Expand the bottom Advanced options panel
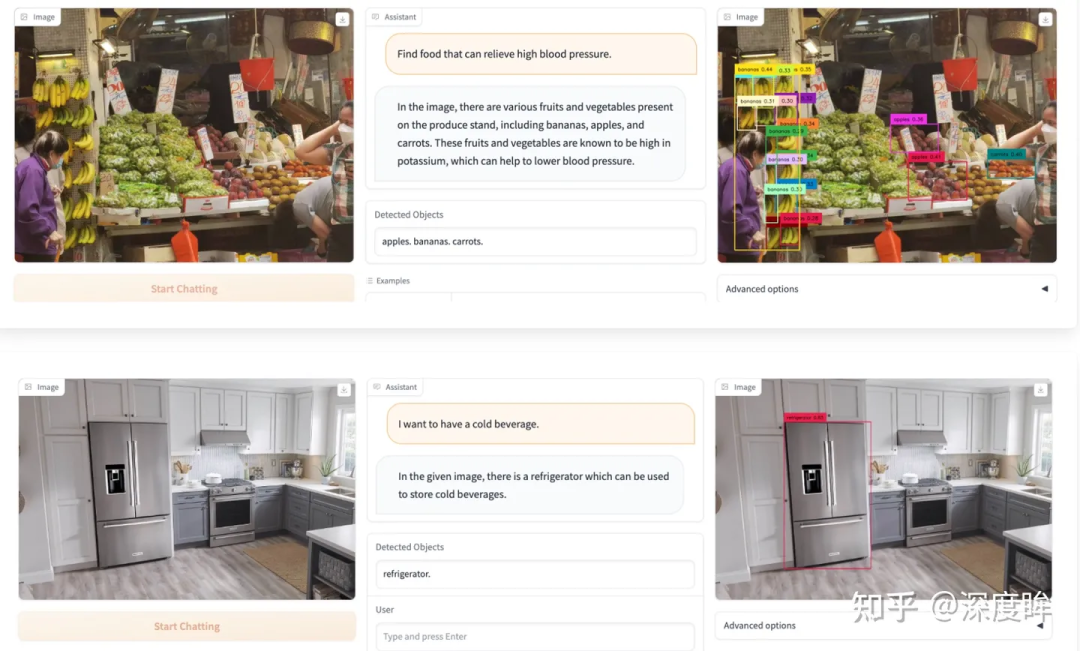 pyautogui.click(x=883, y=626)
